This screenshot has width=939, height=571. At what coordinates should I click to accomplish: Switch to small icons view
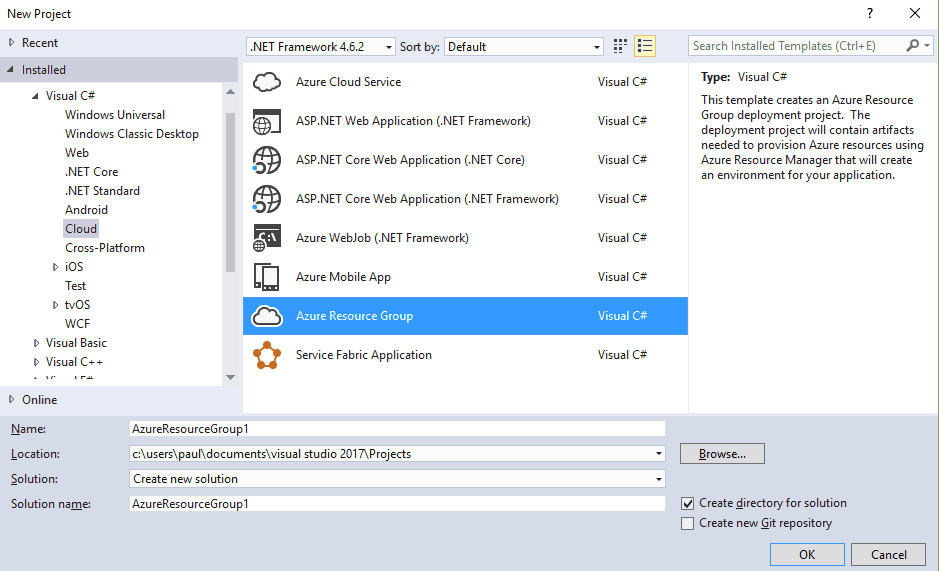click(x=620, y=46)
